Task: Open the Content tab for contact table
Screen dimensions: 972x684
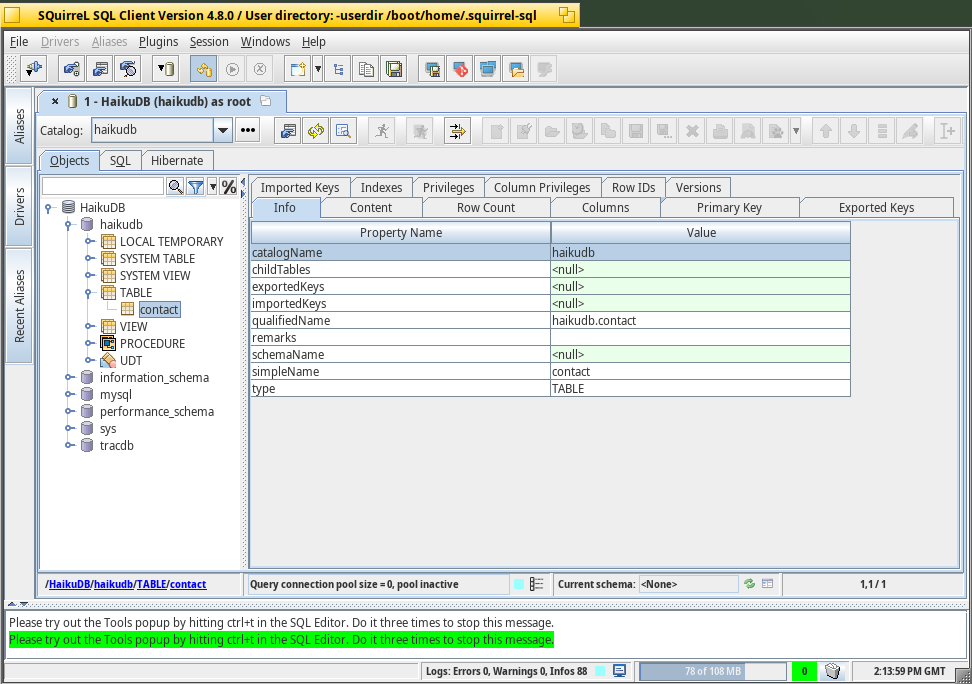Action: (x=371, y=208)
